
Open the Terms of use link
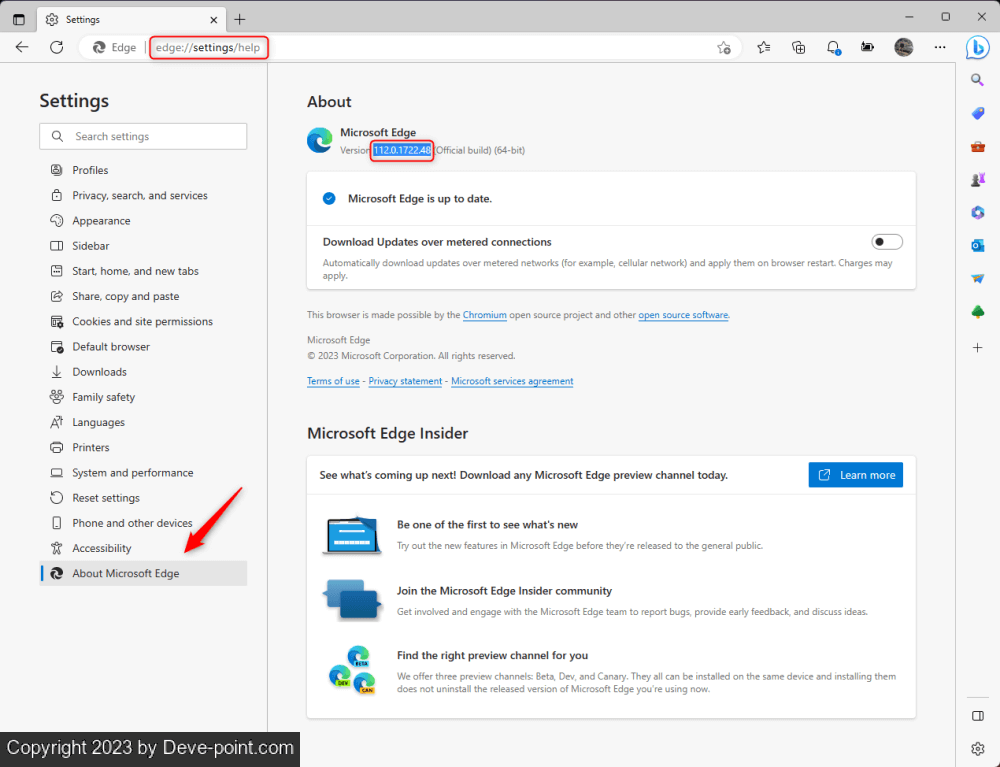click(x=333, y=381)
